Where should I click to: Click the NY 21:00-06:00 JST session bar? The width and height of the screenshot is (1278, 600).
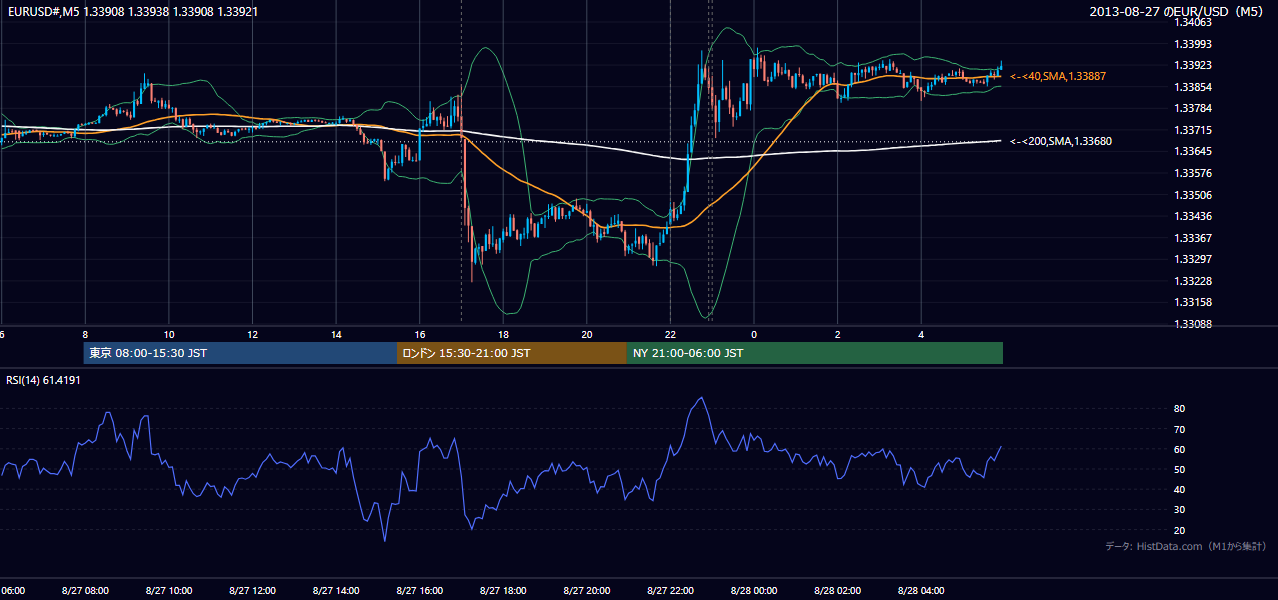coord(815,353)
